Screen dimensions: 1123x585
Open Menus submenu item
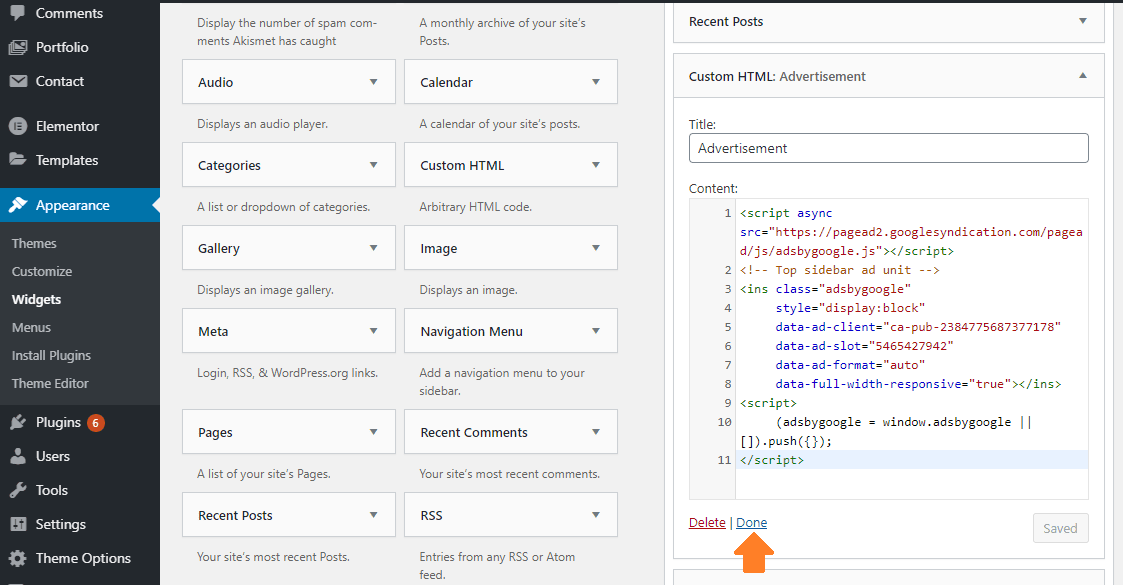click(32, 327)
